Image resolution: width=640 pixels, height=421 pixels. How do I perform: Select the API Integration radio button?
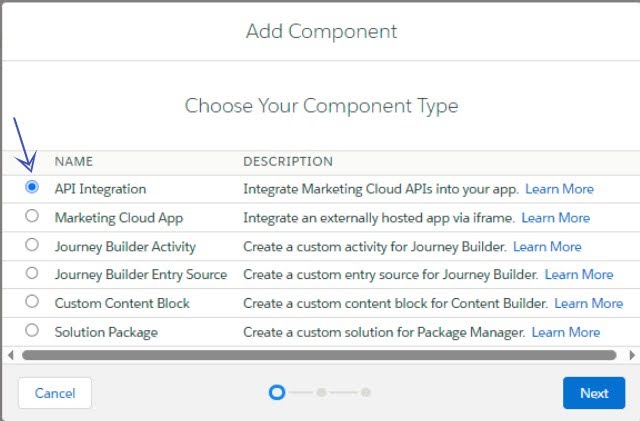coord(32,187)
